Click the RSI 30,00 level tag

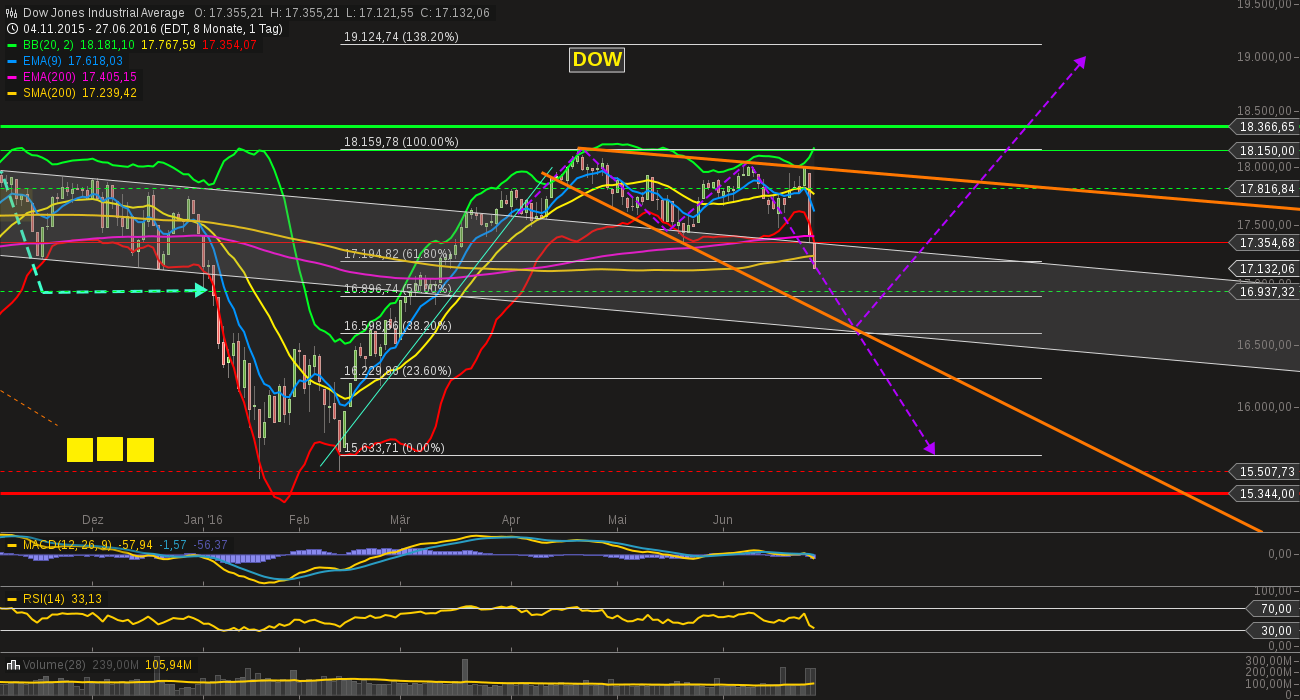click(x=1272, y=630)
